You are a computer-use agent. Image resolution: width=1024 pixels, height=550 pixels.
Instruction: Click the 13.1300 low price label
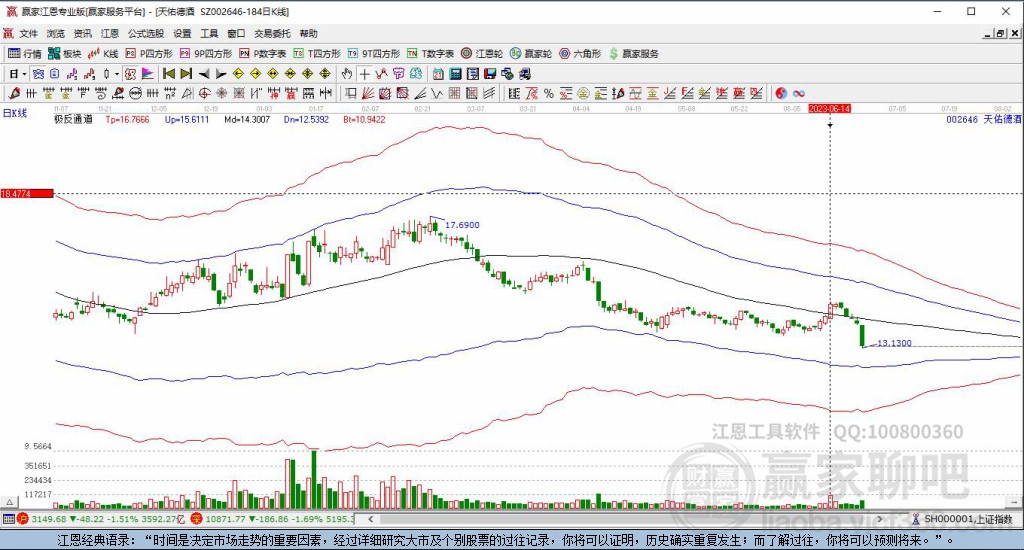click(x=894, y=343)
